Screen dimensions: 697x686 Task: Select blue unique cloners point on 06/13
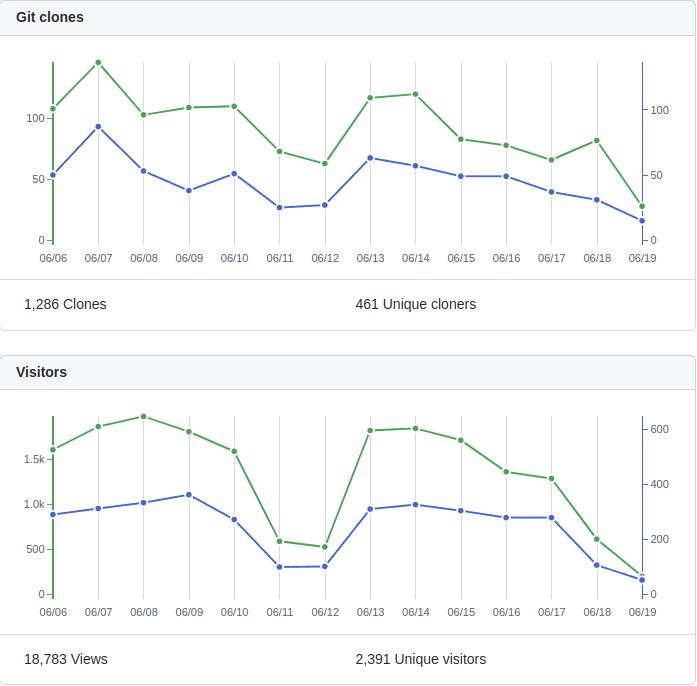point(370,158)
